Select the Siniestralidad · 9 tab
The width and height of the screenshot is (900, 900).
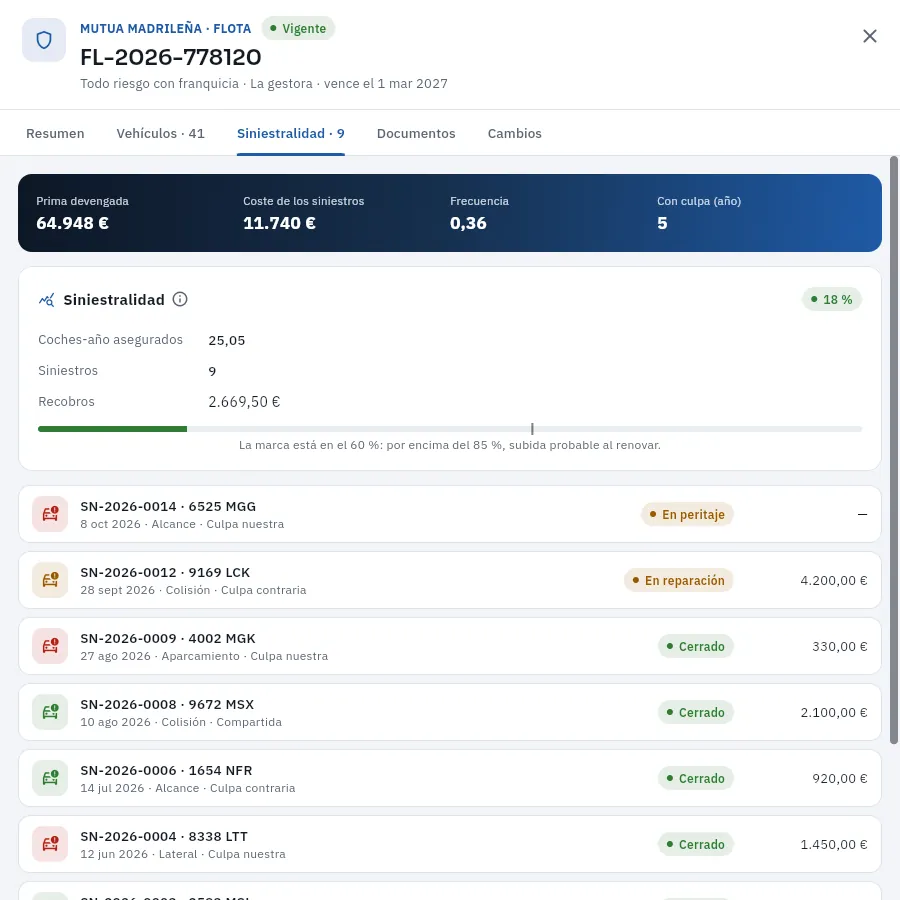290,133
